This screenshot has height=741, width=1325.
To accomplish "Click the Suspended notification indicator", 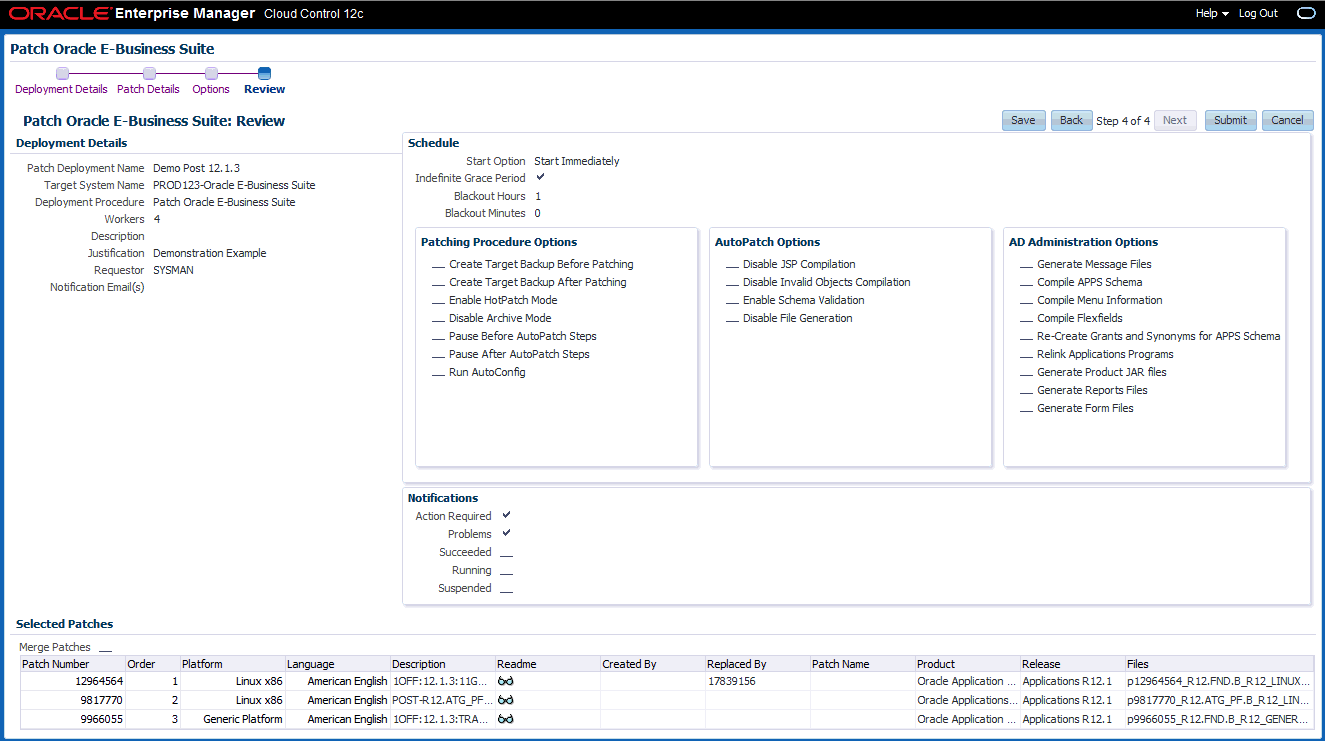I will click(x=506, y=589).
